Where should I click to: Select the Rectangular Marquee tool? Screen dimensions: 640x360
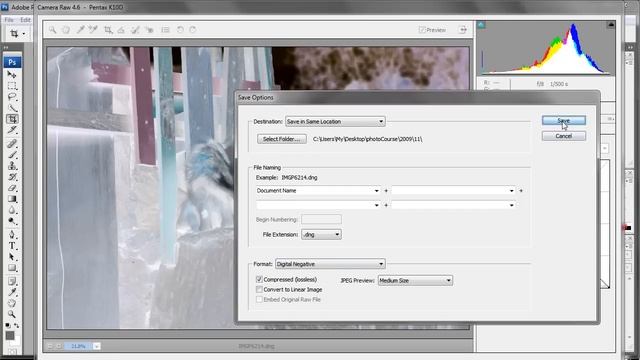(x=12, y=86)
